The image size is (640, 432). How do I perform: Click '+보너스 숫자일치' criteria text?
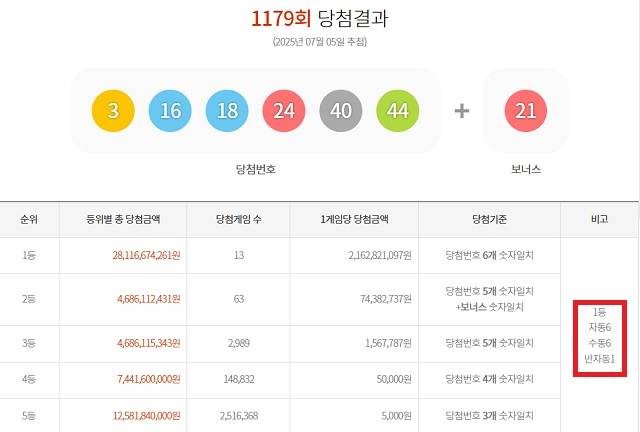coord(489,307)
